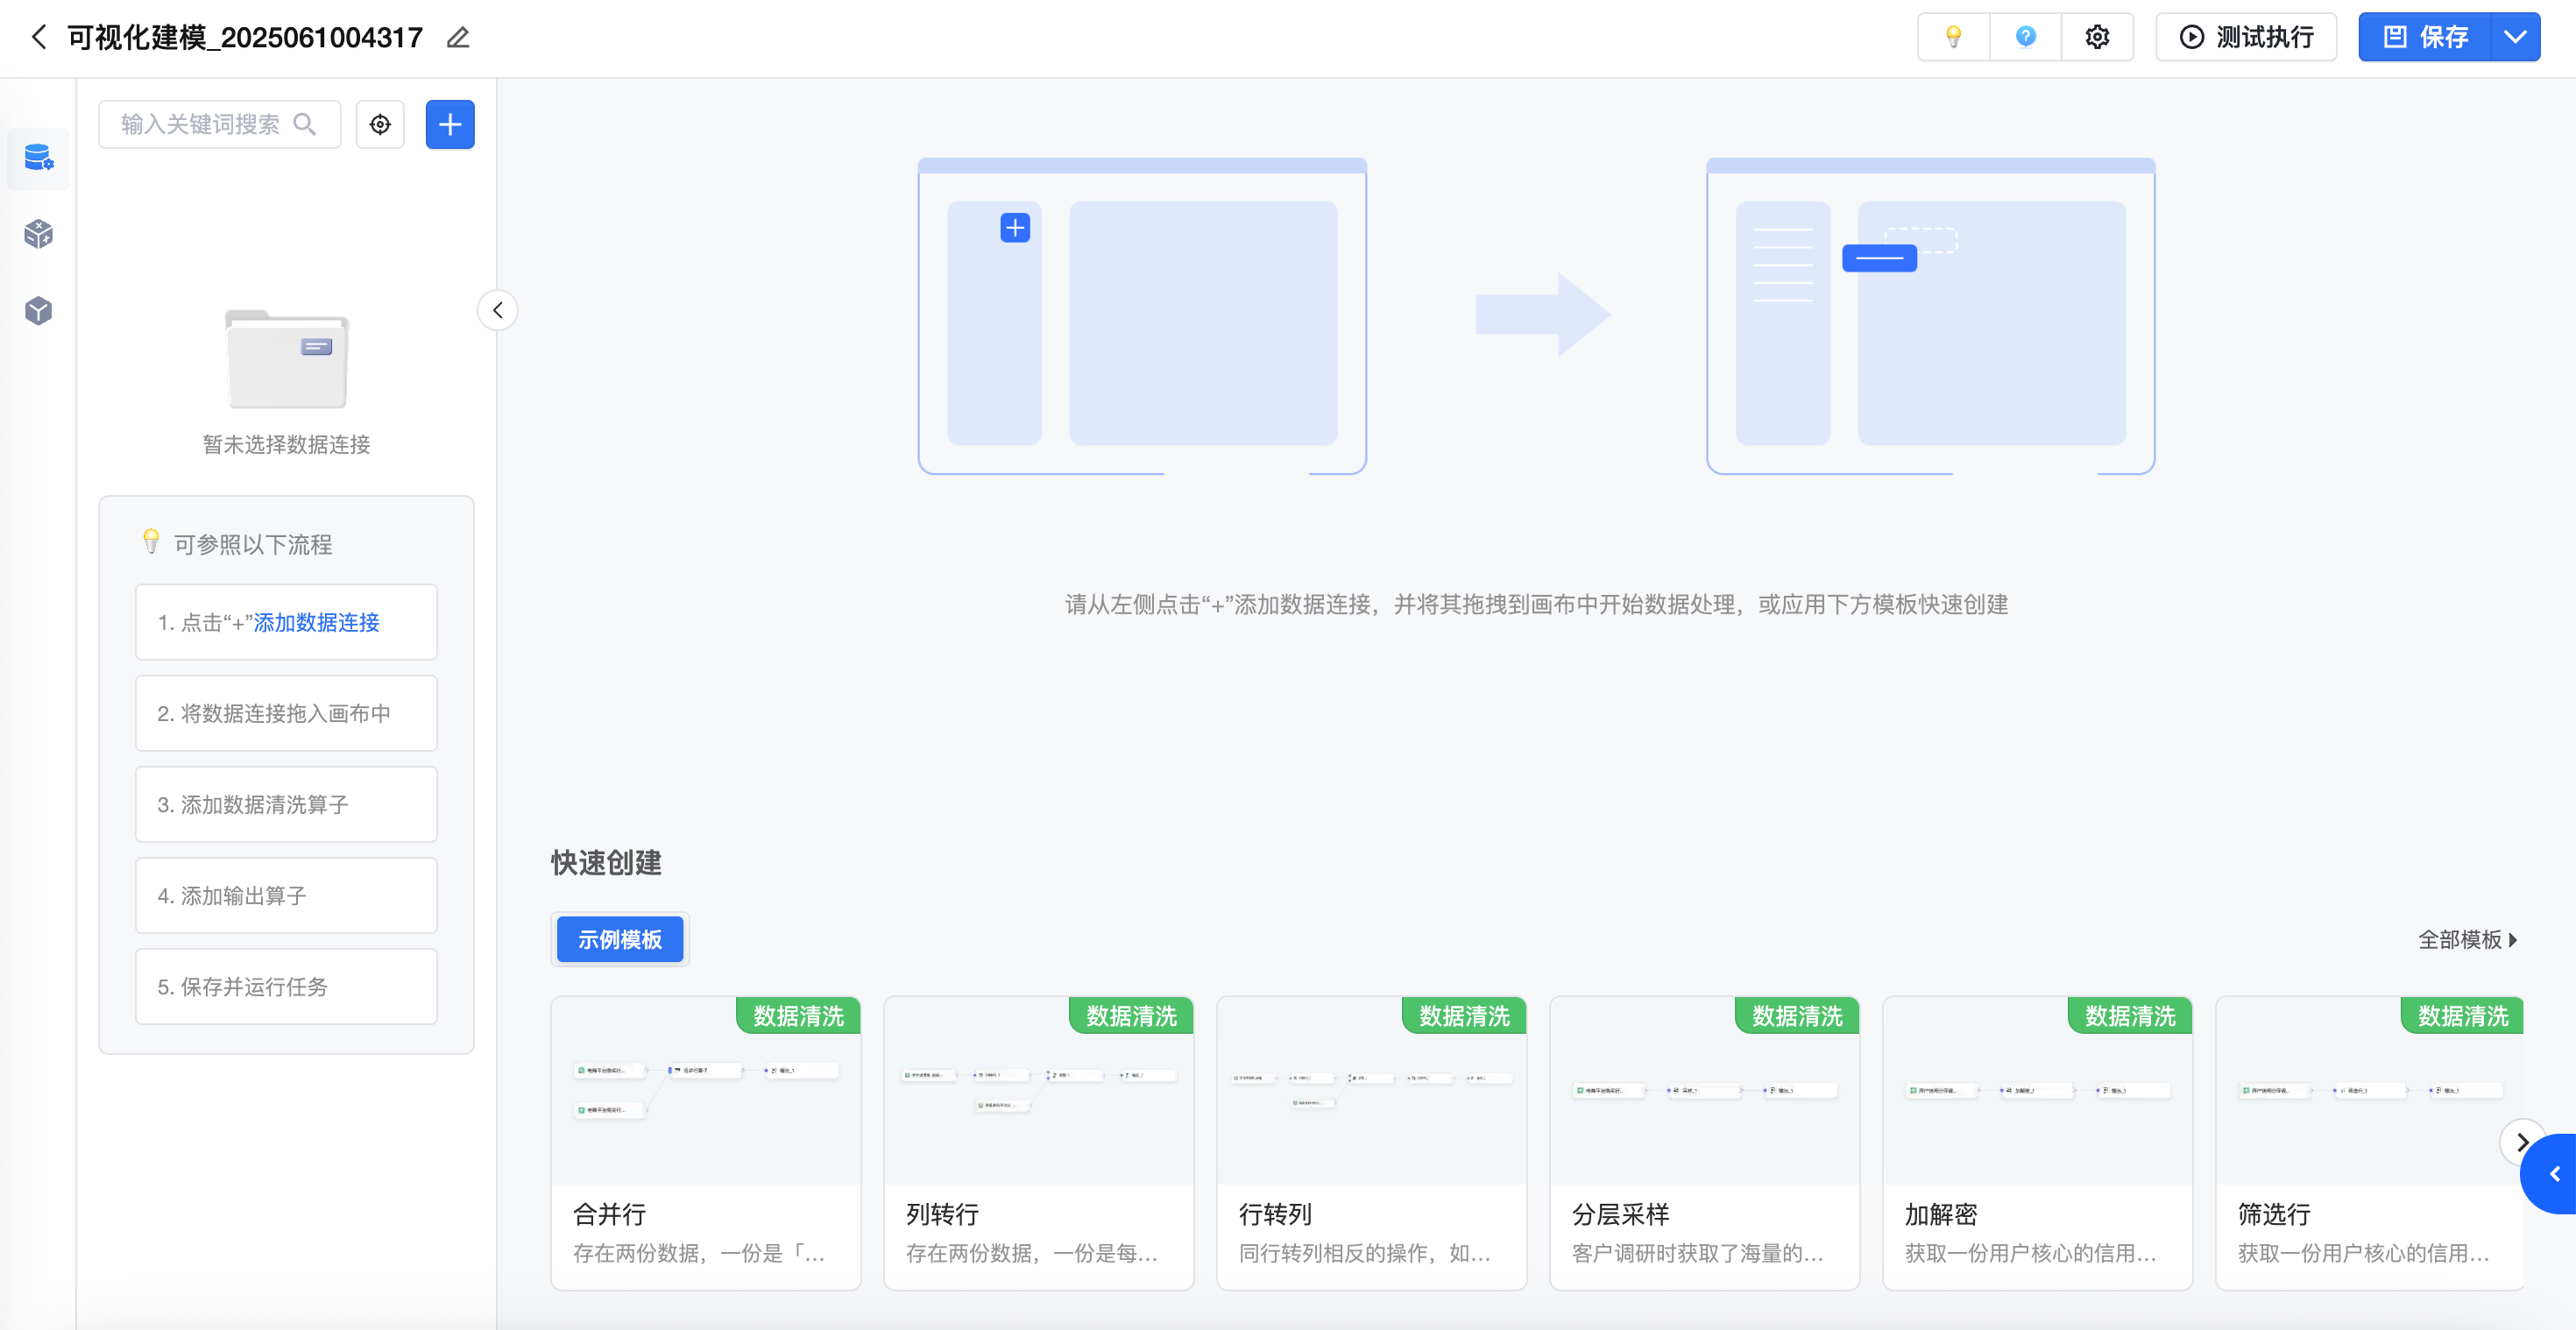The height and width of the screenshot is (1330, 2576).
Task: Collapse the left panel with chevron
Action: click(x=497, y=310)
